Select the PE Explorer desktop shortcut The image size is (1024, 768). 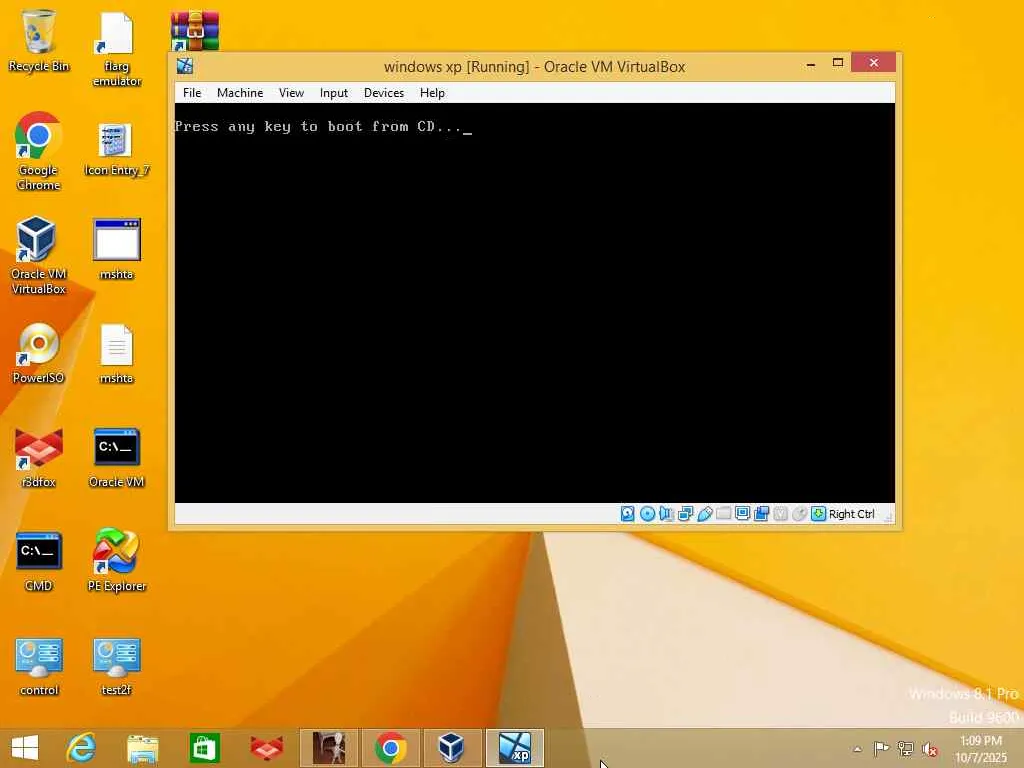[x=116, y=560]
